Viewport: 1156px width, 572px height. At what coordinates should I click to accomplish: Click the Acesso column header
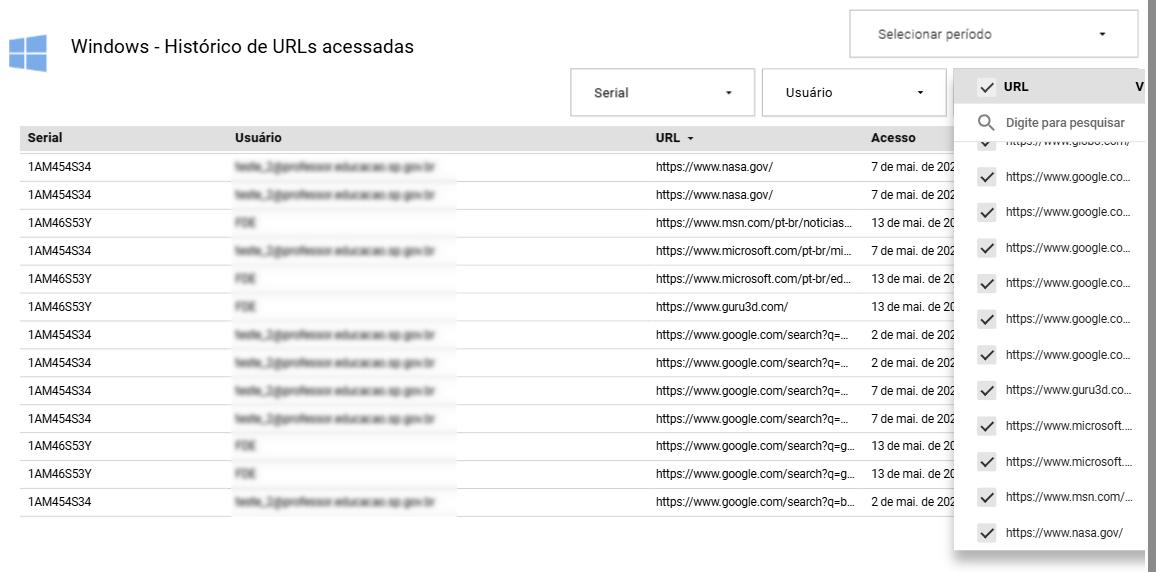click(893, 138)
